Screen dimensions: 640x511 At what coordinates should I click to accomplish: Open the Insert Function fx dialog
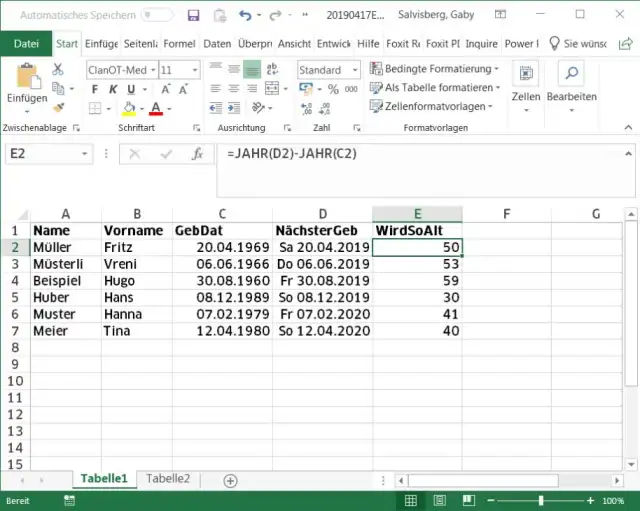198,154
